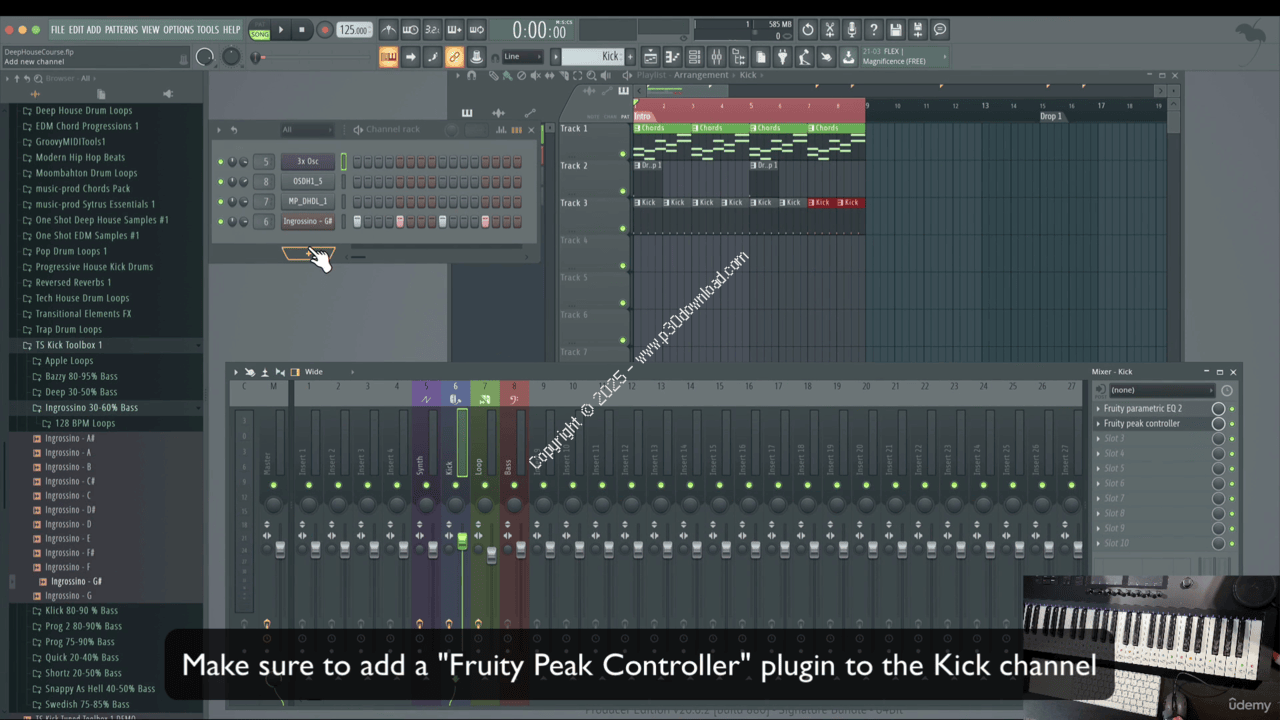Image resolution: width=1280 pixels, height=720 pixels.
Task: Click the Stop button in transport bar
Action: [x=302, y=30]
